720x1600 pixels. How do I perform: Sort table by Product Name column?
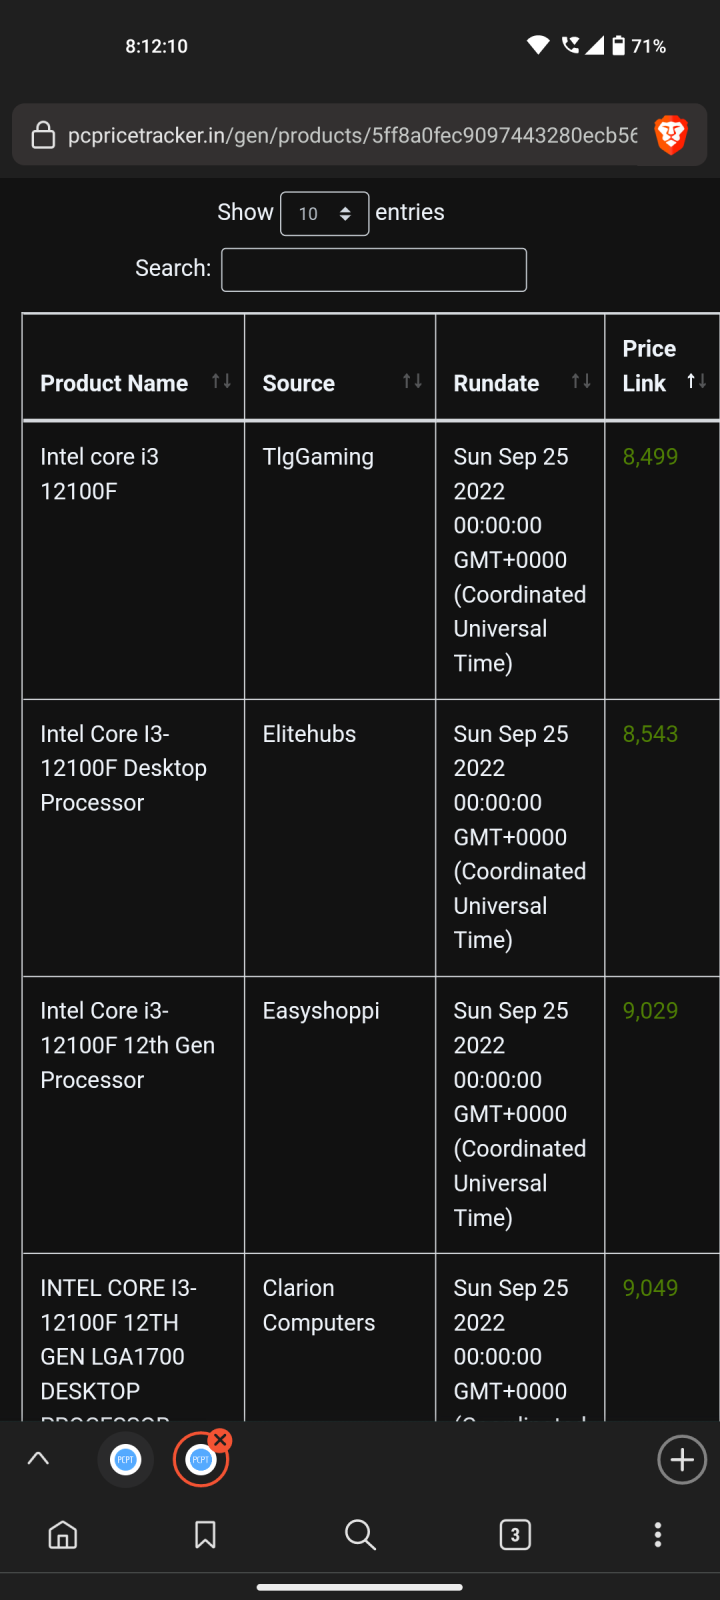click(134, 367)
